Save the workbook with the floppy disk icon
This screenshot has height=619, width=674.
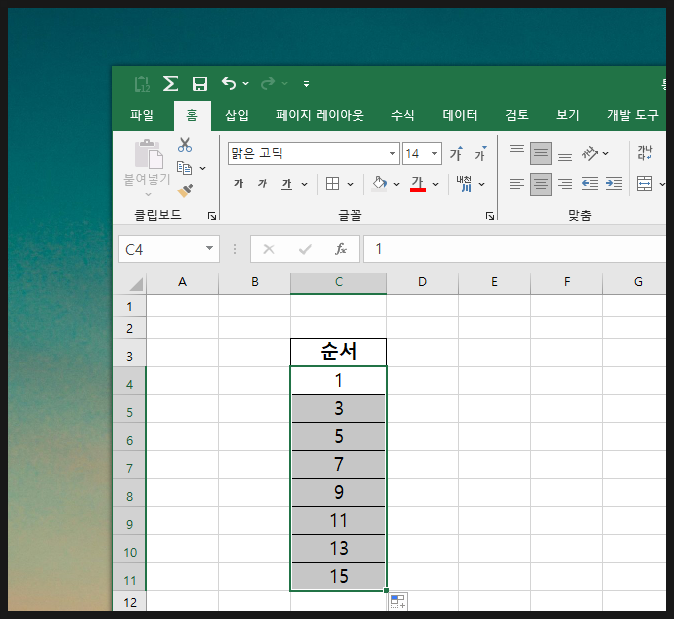click(x=199, y=84)
